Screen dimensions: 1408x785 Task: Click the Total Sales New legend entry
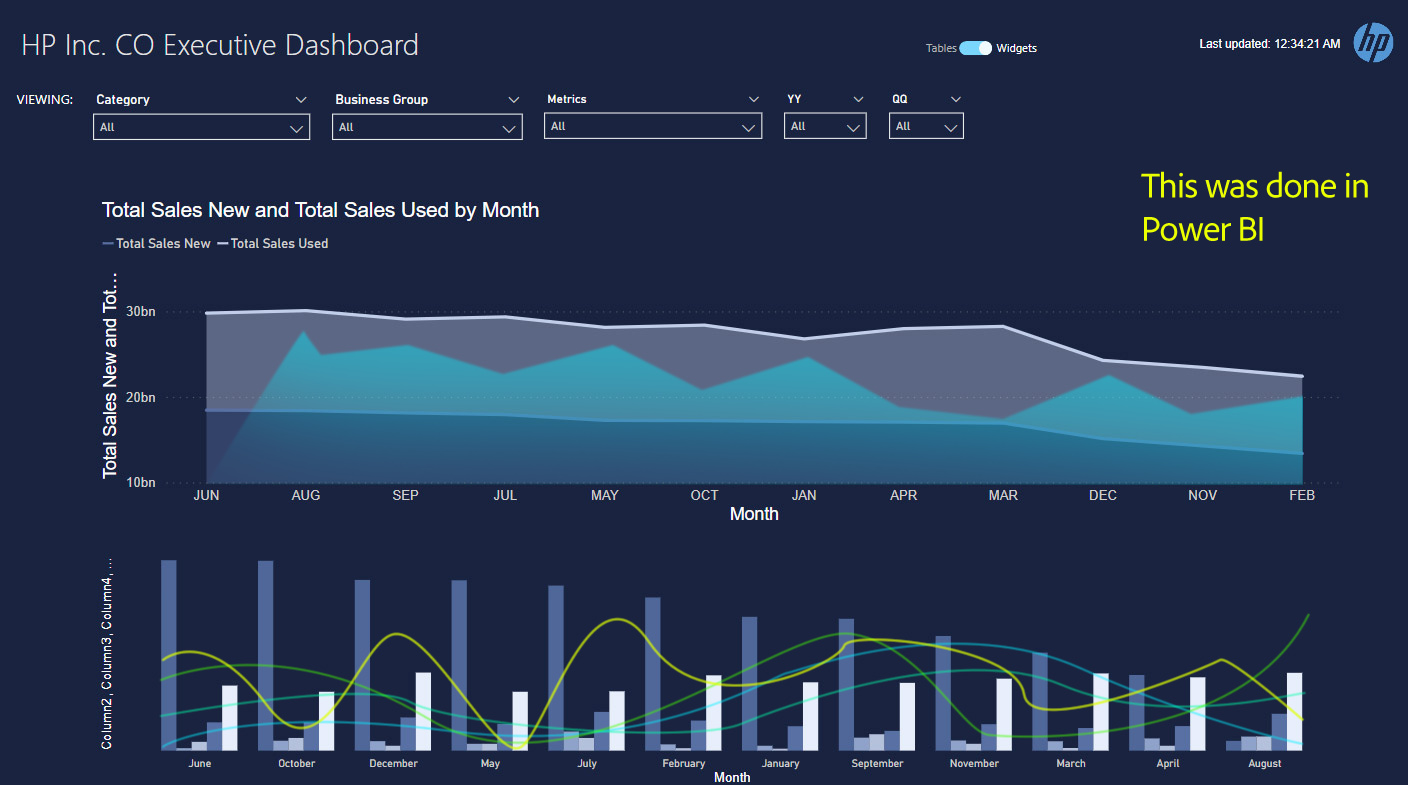(x=157, y=243)
